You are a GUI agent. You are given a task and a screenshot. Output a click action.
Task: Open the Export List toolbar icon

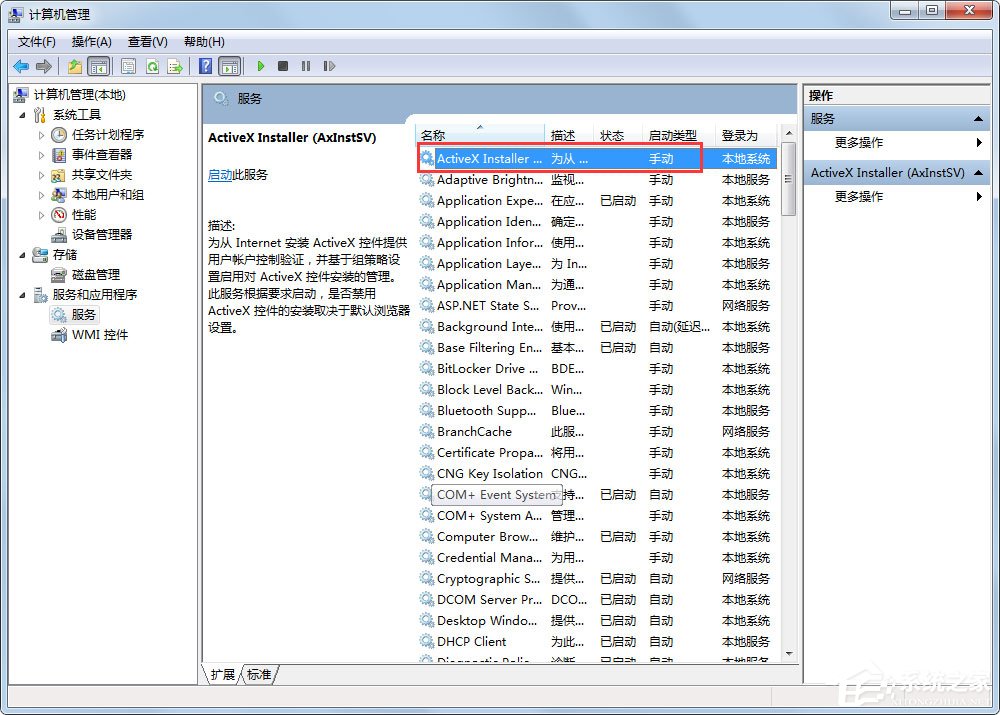point(175,66)
